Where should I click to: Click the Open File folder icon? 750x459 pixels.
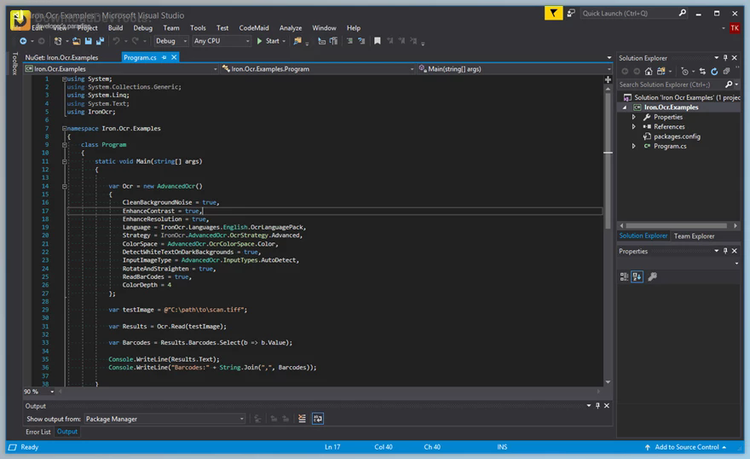point(76,41)
